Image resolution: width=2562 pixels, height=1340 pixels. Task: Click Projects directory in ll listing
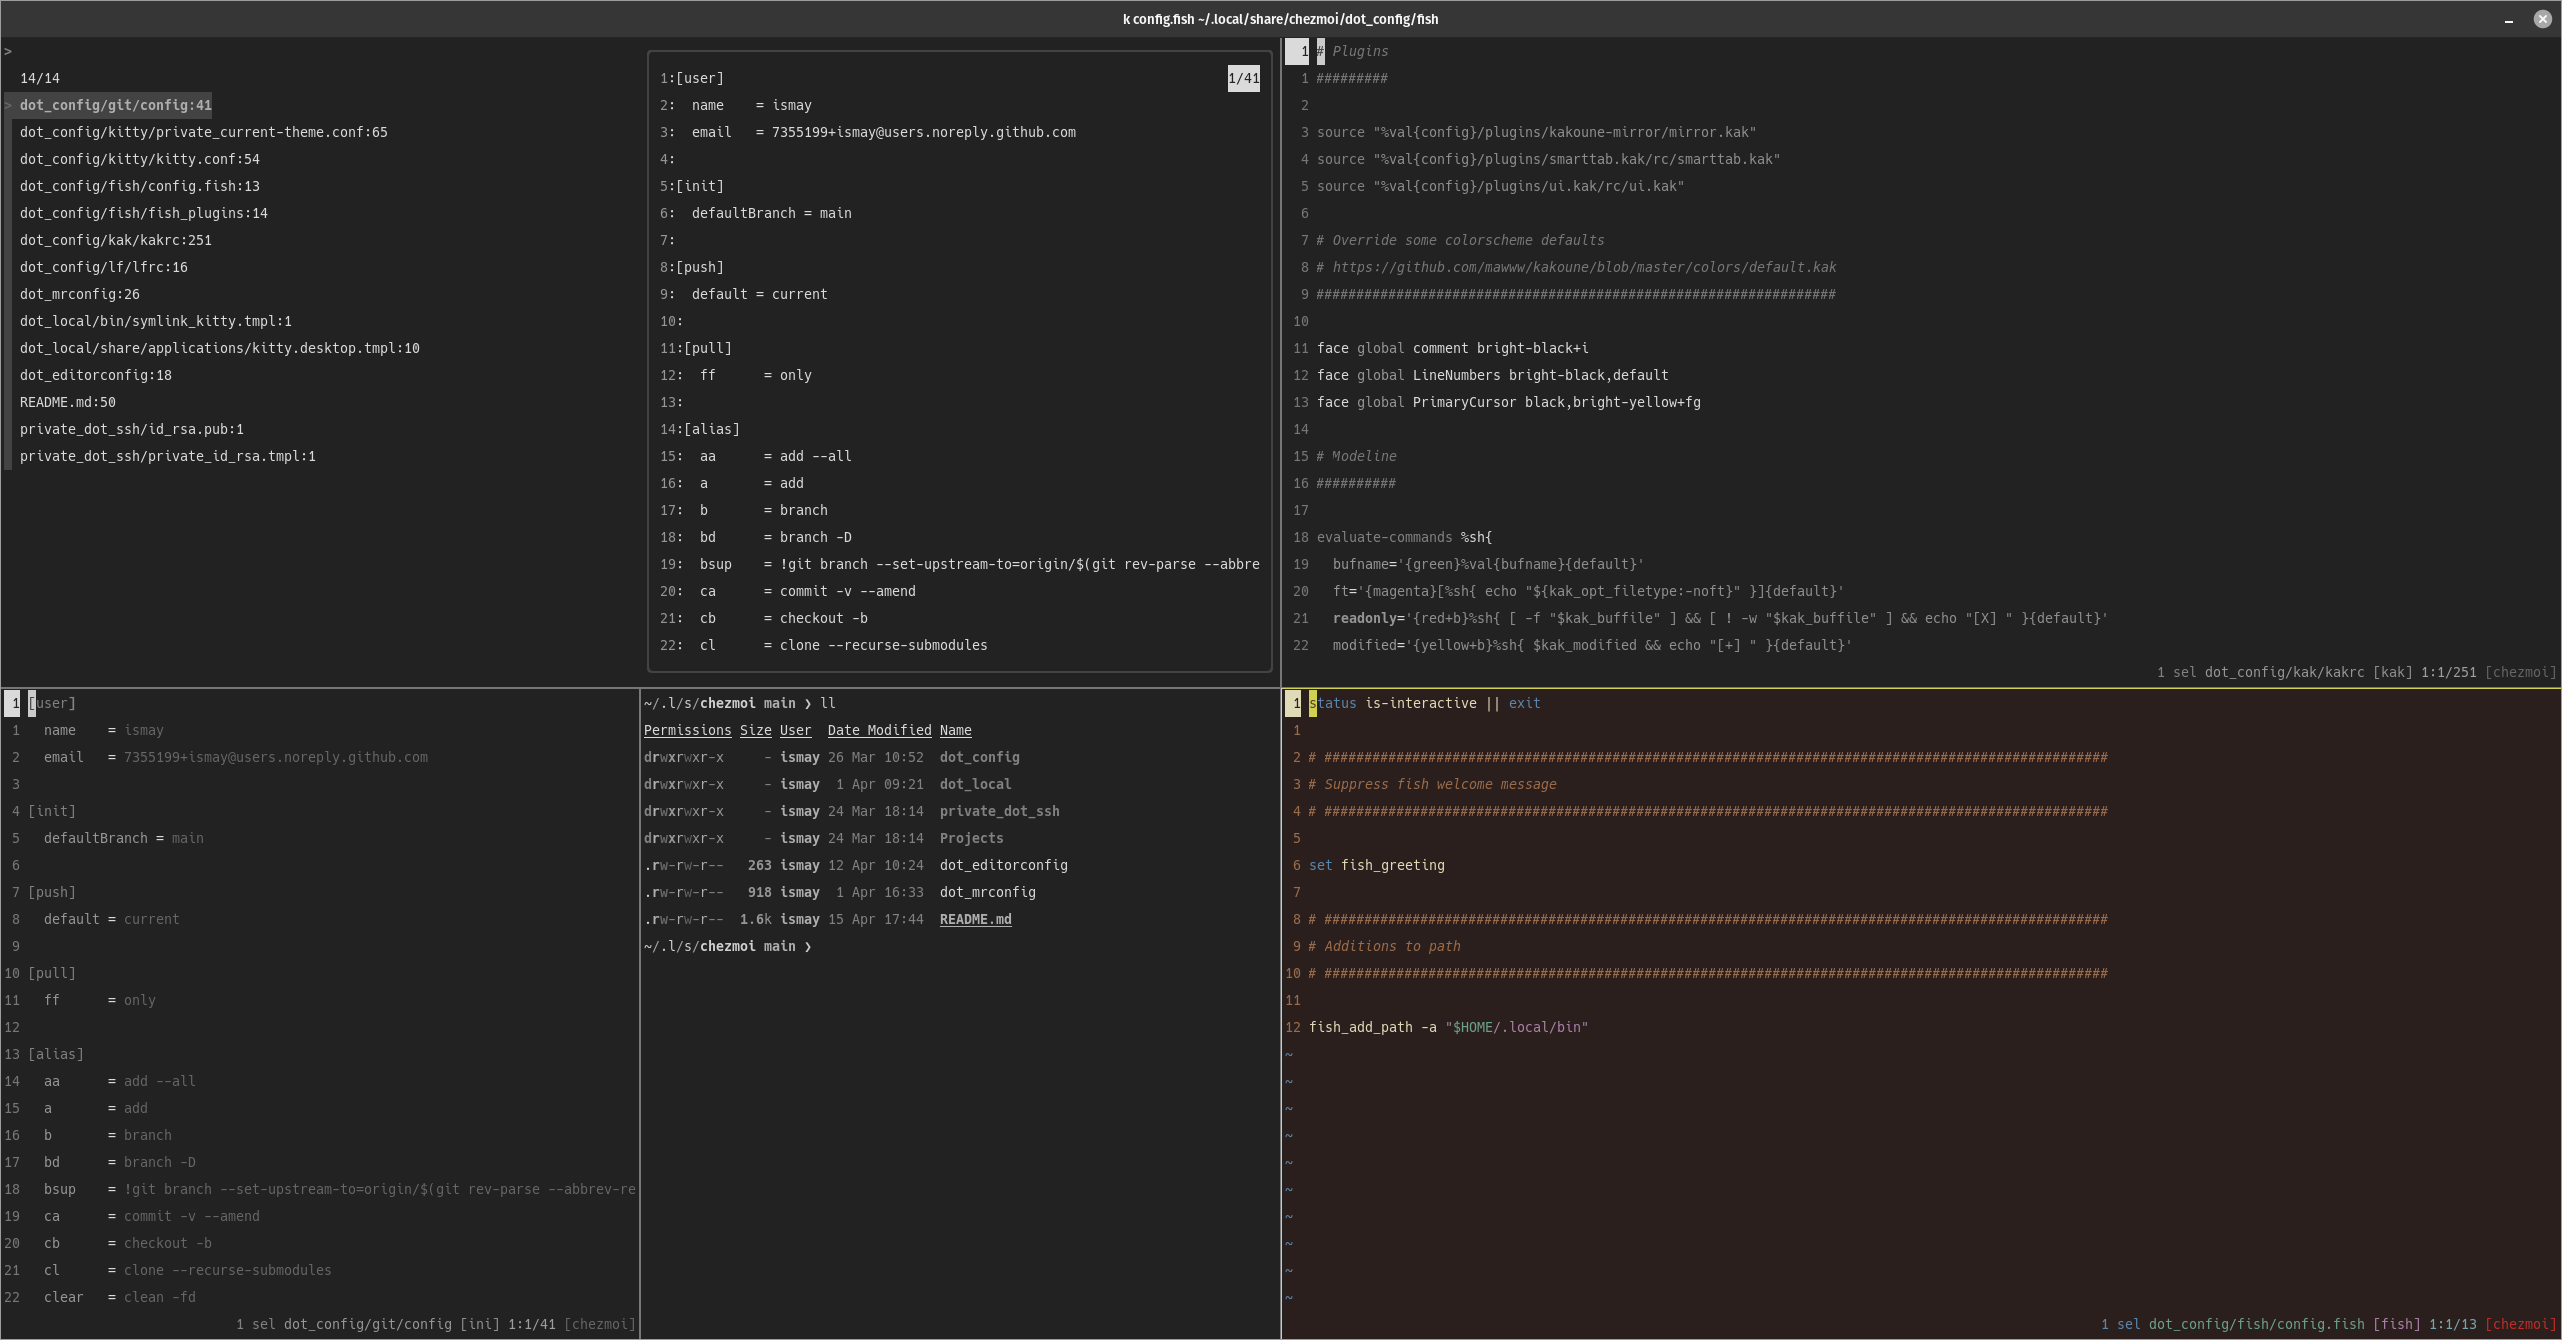click(x=972, y=838)
